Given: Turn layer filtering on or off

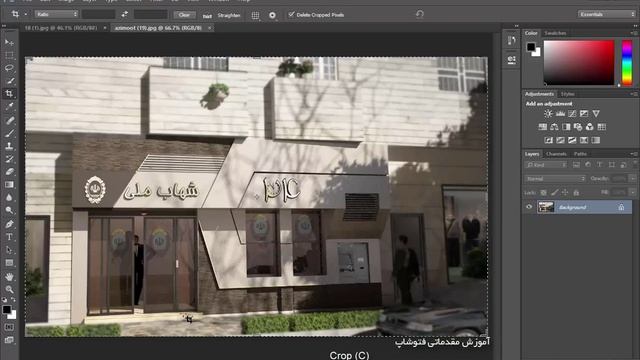Looking at the screenshot, I should [635, 164].
